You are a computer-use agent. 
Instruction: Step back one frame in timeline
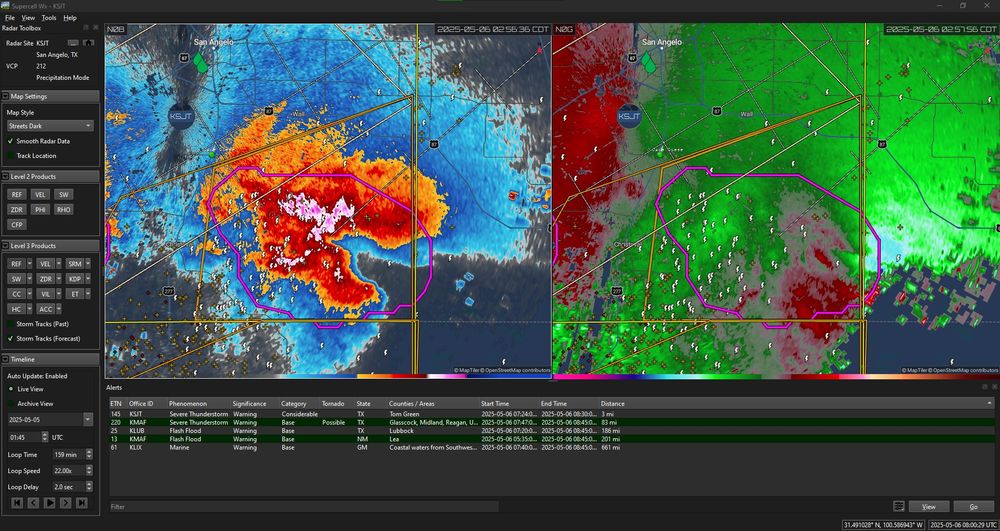point(33,503)
